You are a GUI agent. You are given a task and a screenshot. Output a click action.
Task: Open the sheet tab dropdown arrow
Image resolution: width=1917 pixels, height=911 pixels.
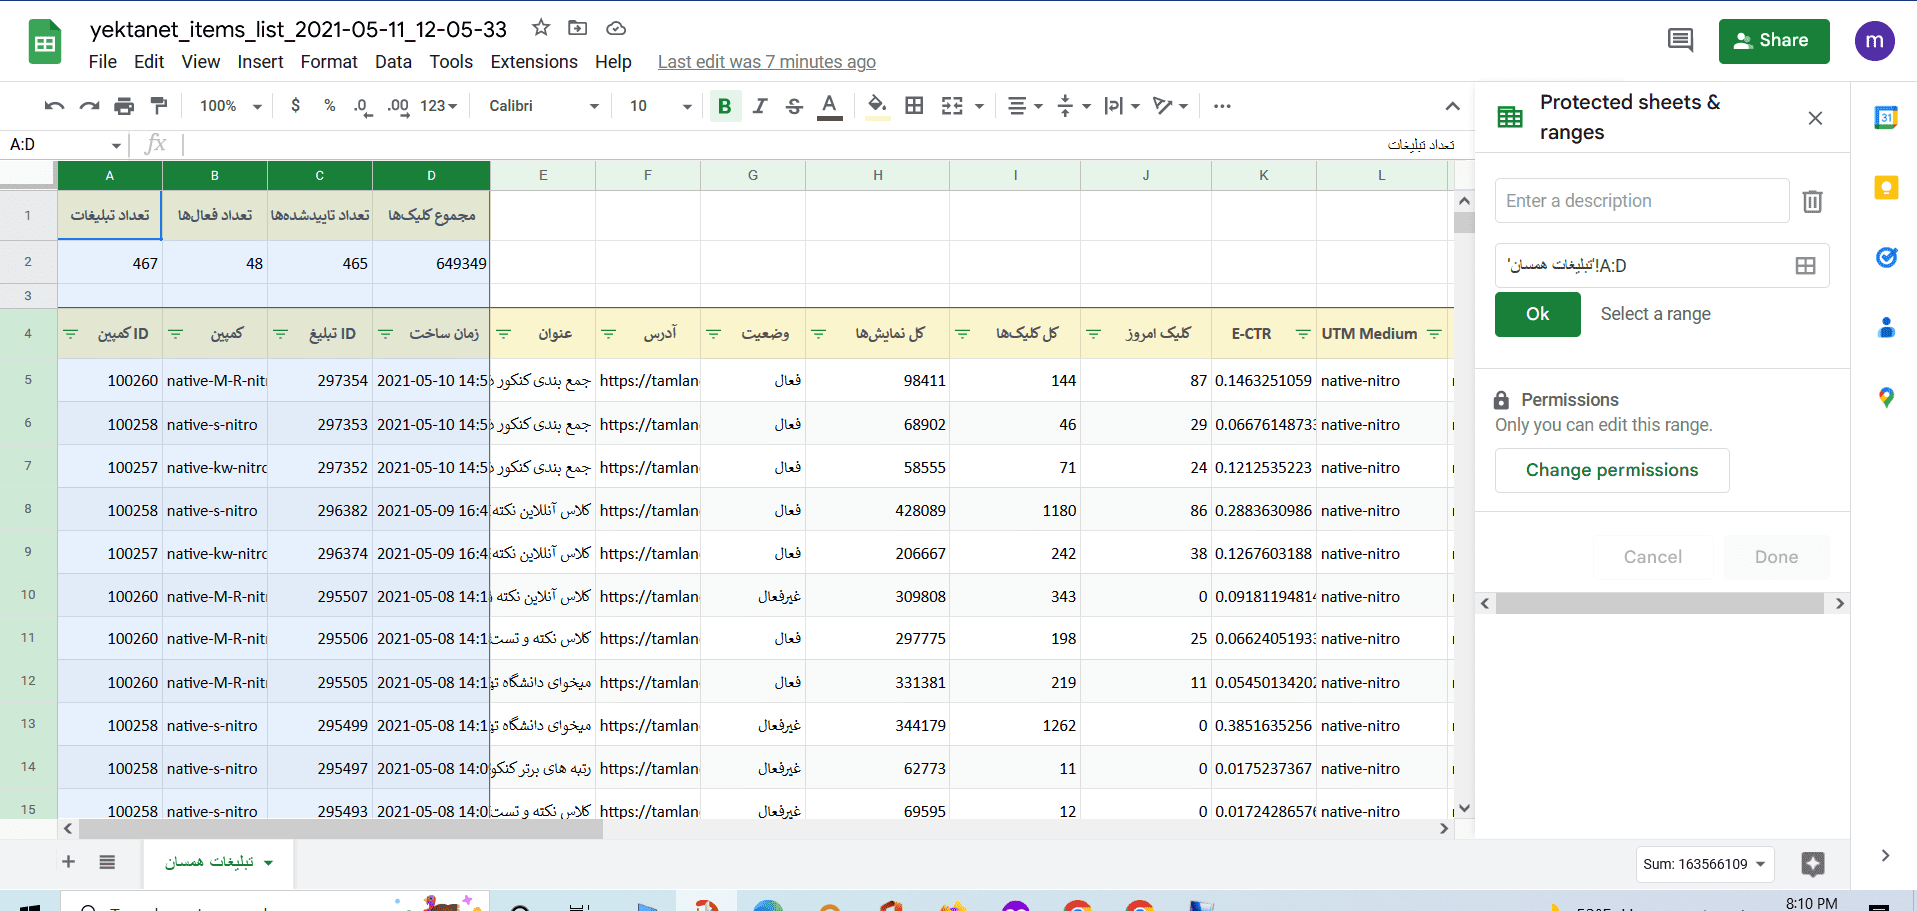coord(269,862)
